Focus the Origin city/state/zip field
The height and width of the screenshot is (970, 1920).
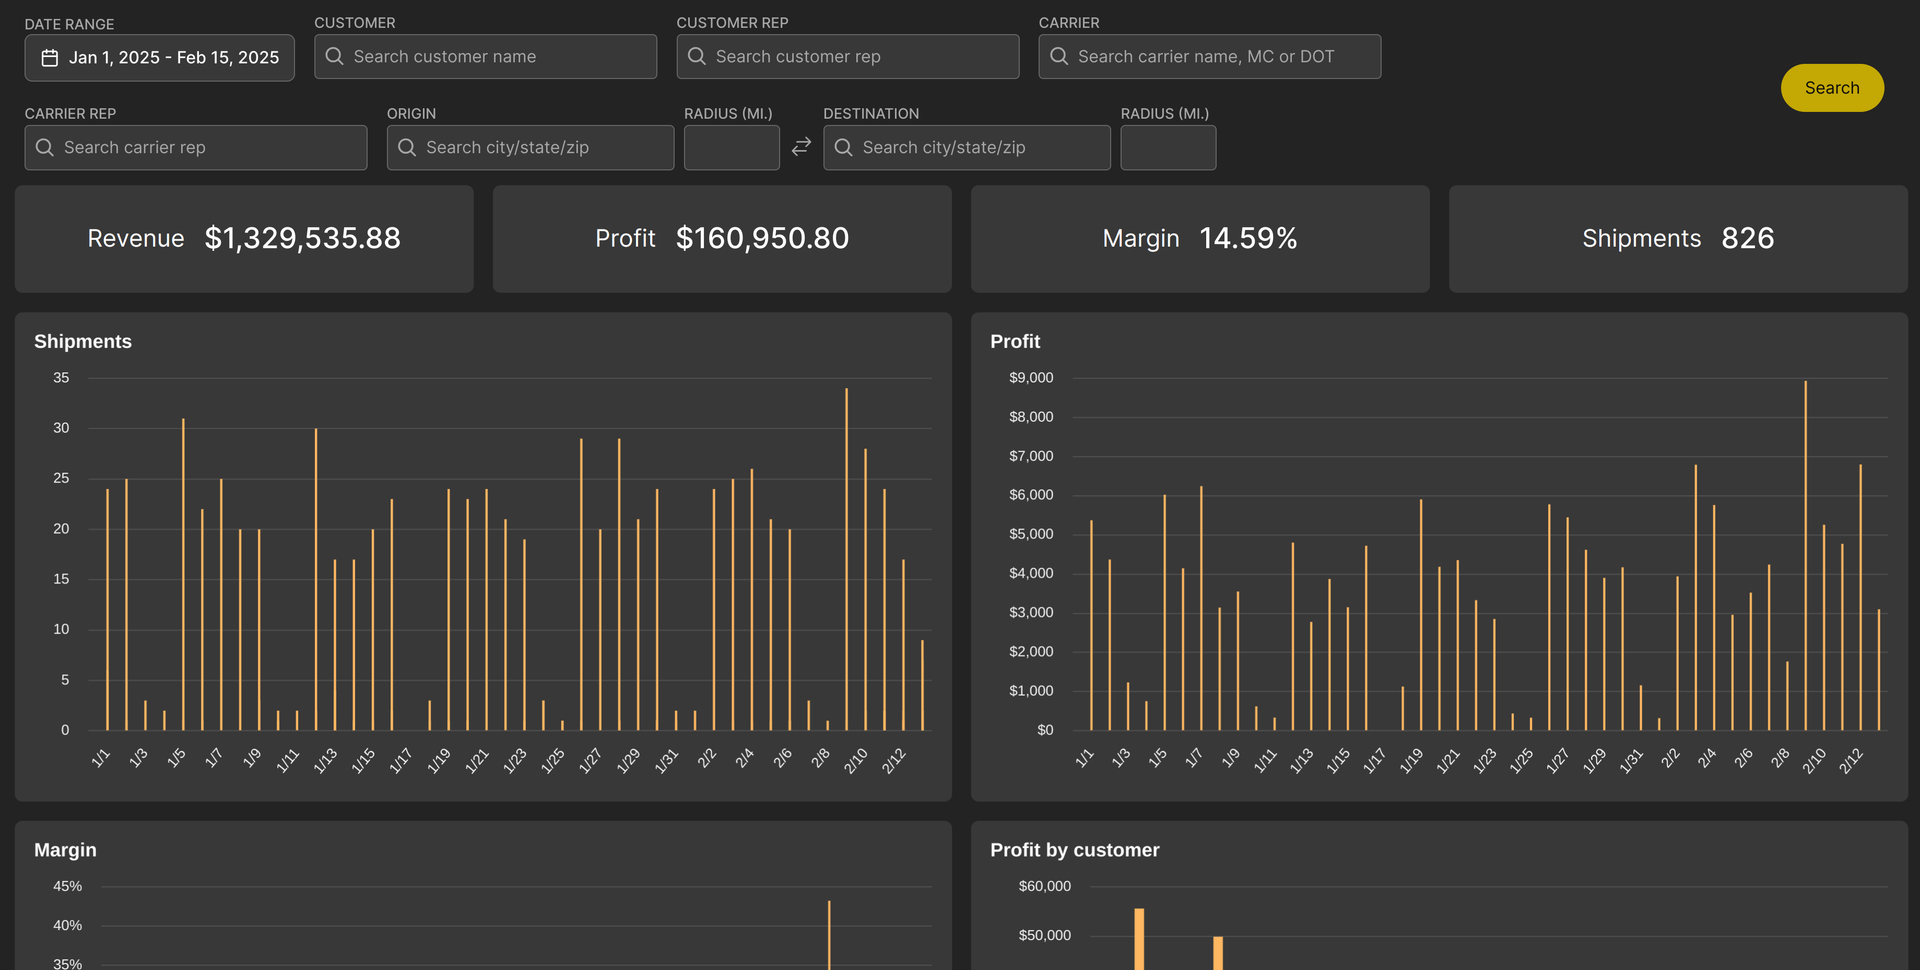(x=530, y=148)
